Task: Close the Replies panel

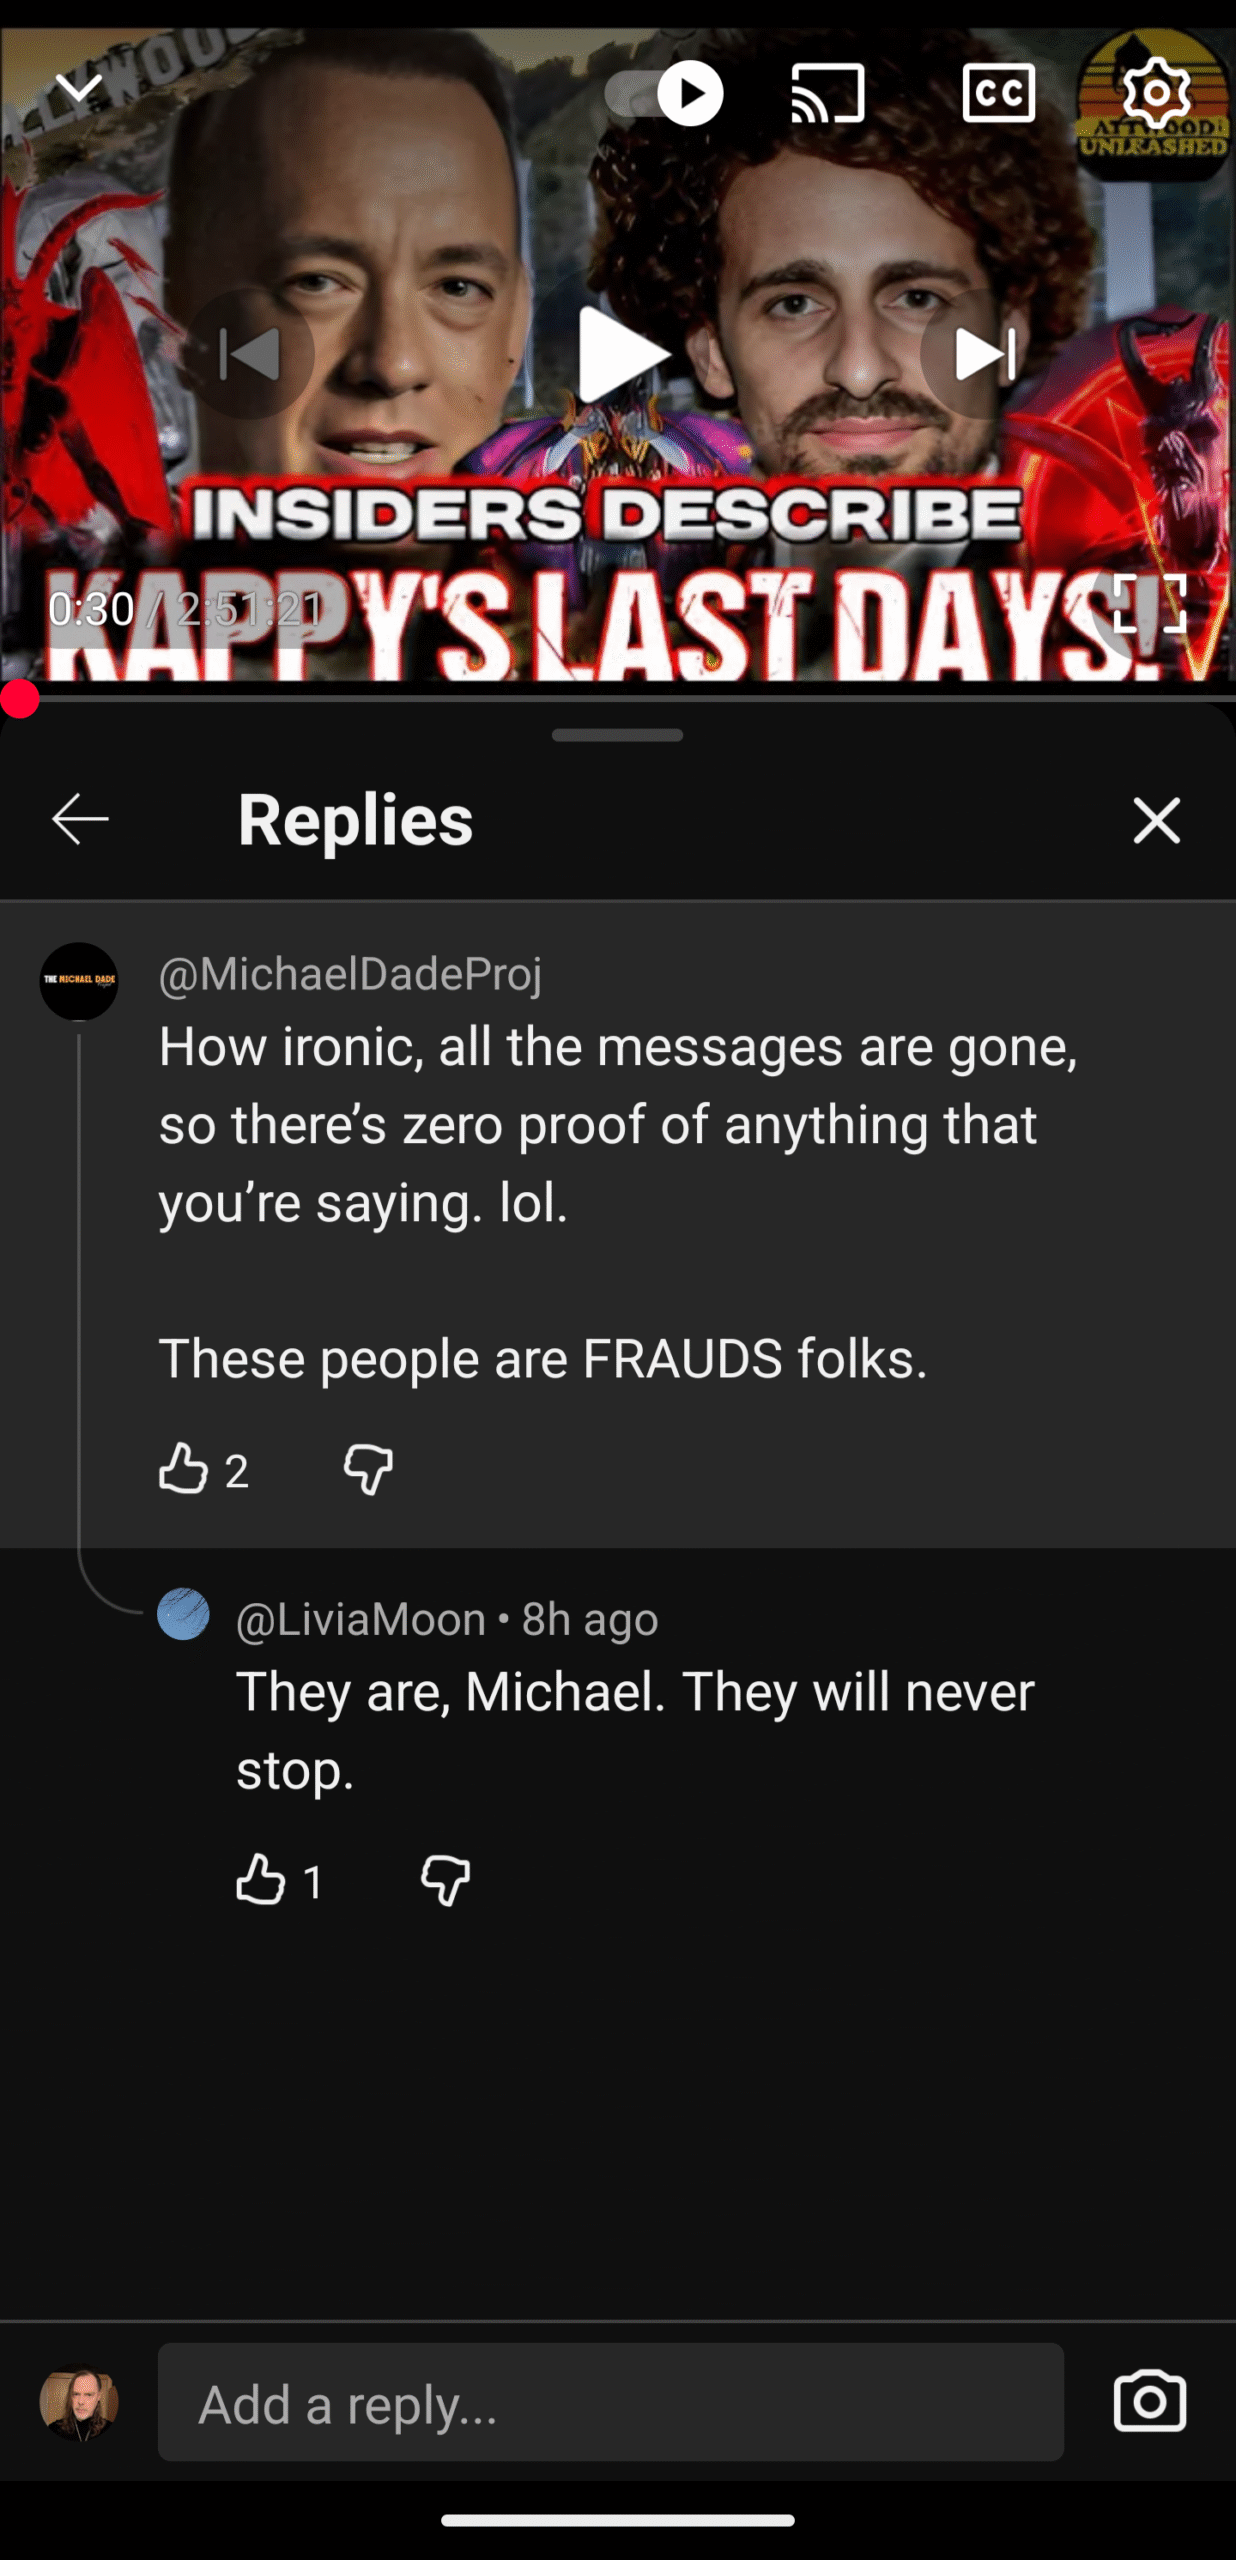Action: (x=1156, y=820)
